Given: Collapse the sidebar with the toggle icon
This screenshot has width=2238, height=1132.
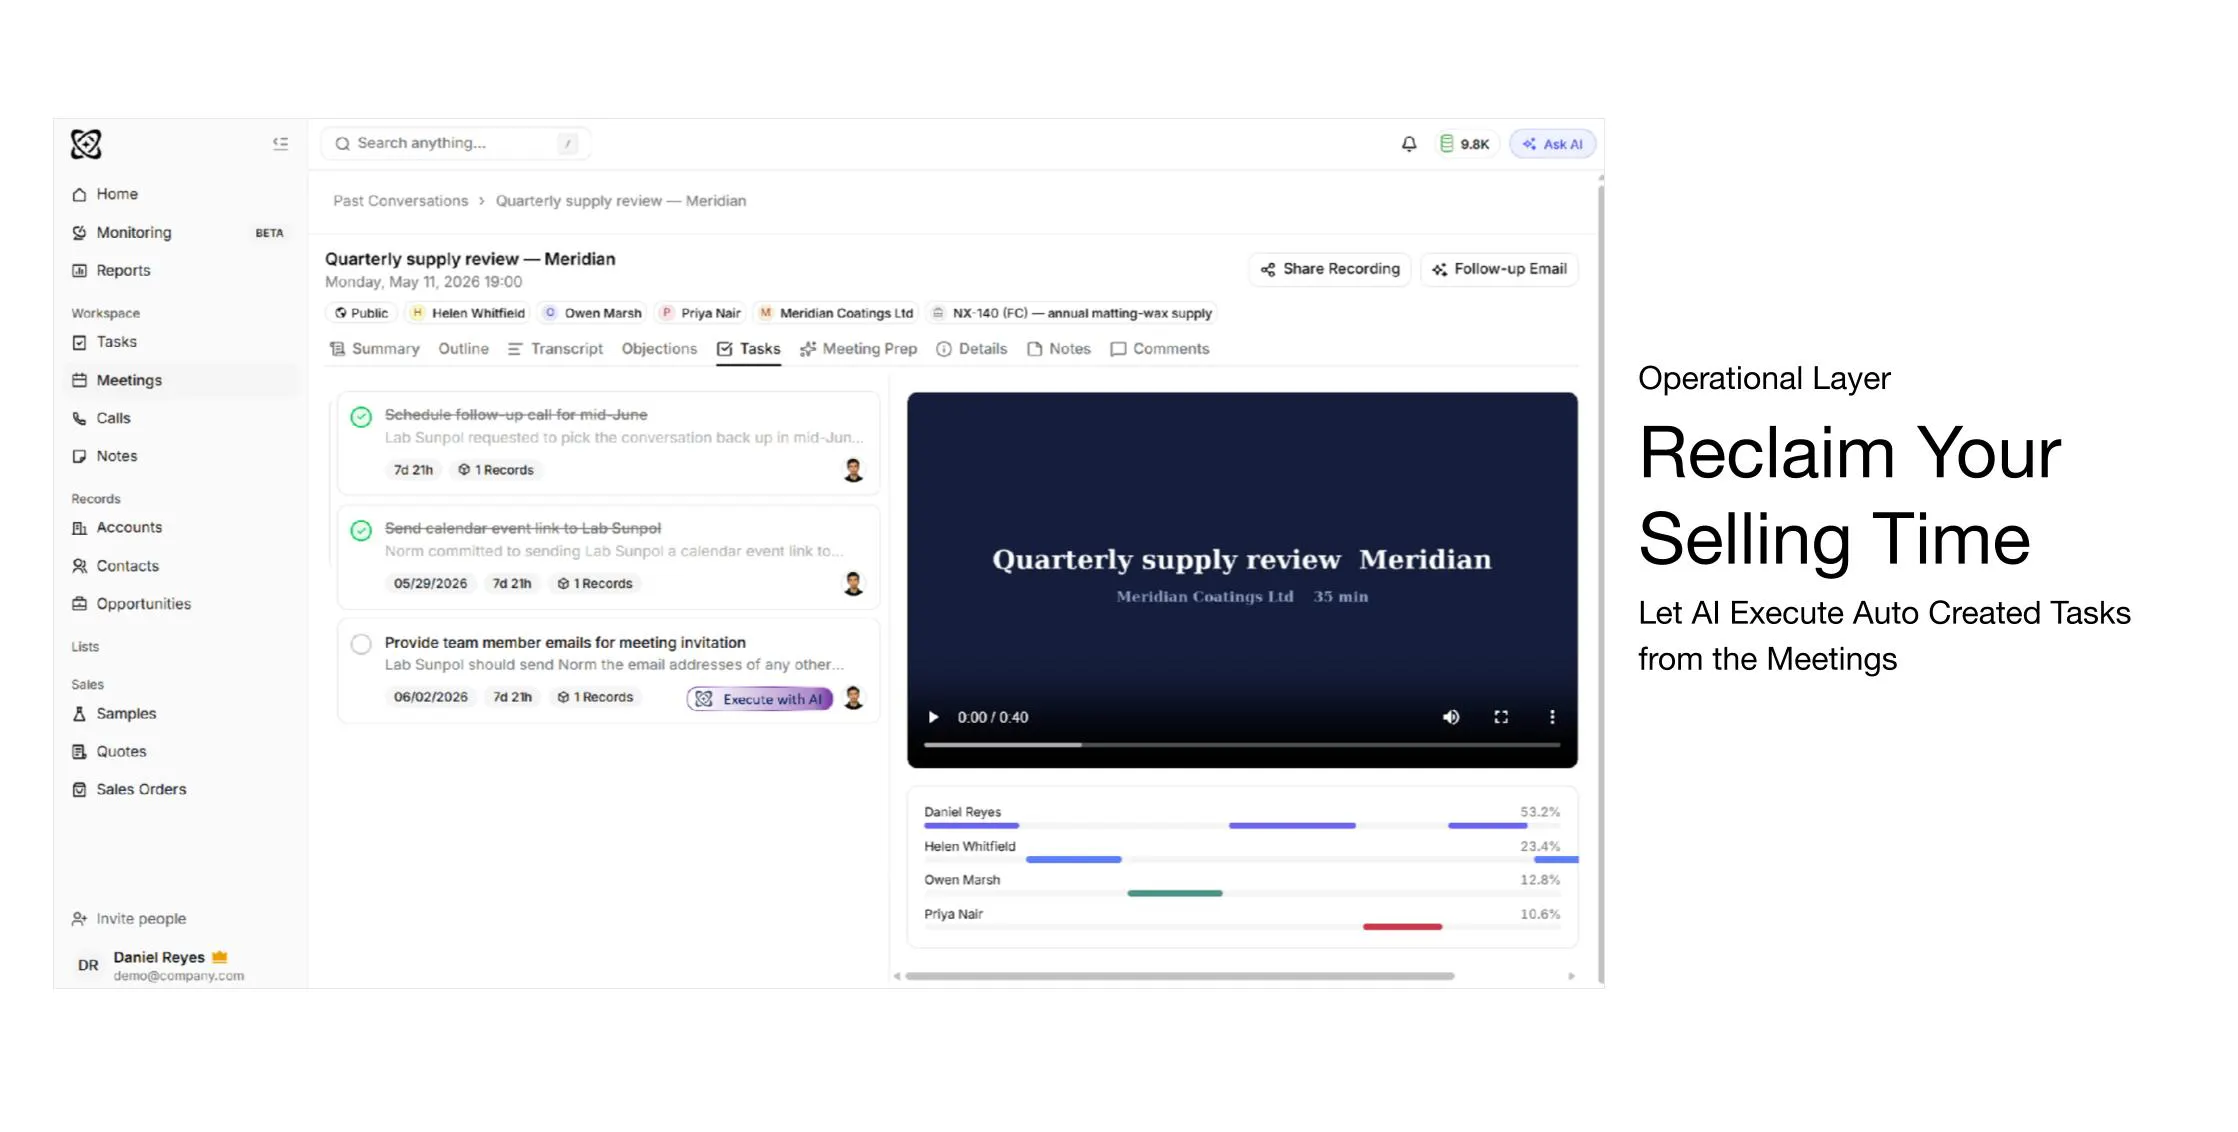Looking at the screenshot, I should tap(280, 144).
